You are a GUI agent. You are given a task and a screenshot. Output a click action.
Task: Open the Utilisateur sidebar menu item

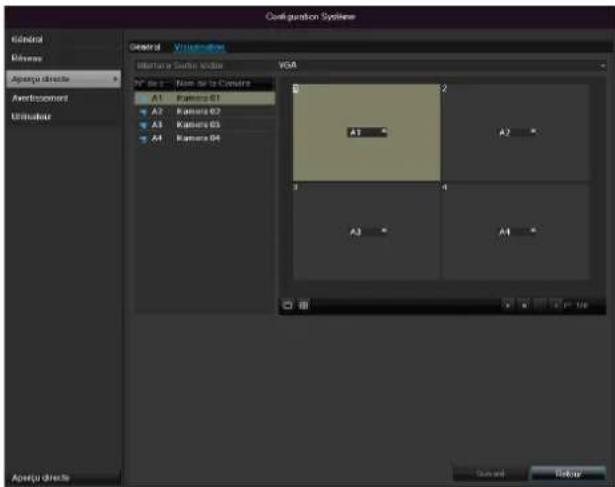click(31, 117)
